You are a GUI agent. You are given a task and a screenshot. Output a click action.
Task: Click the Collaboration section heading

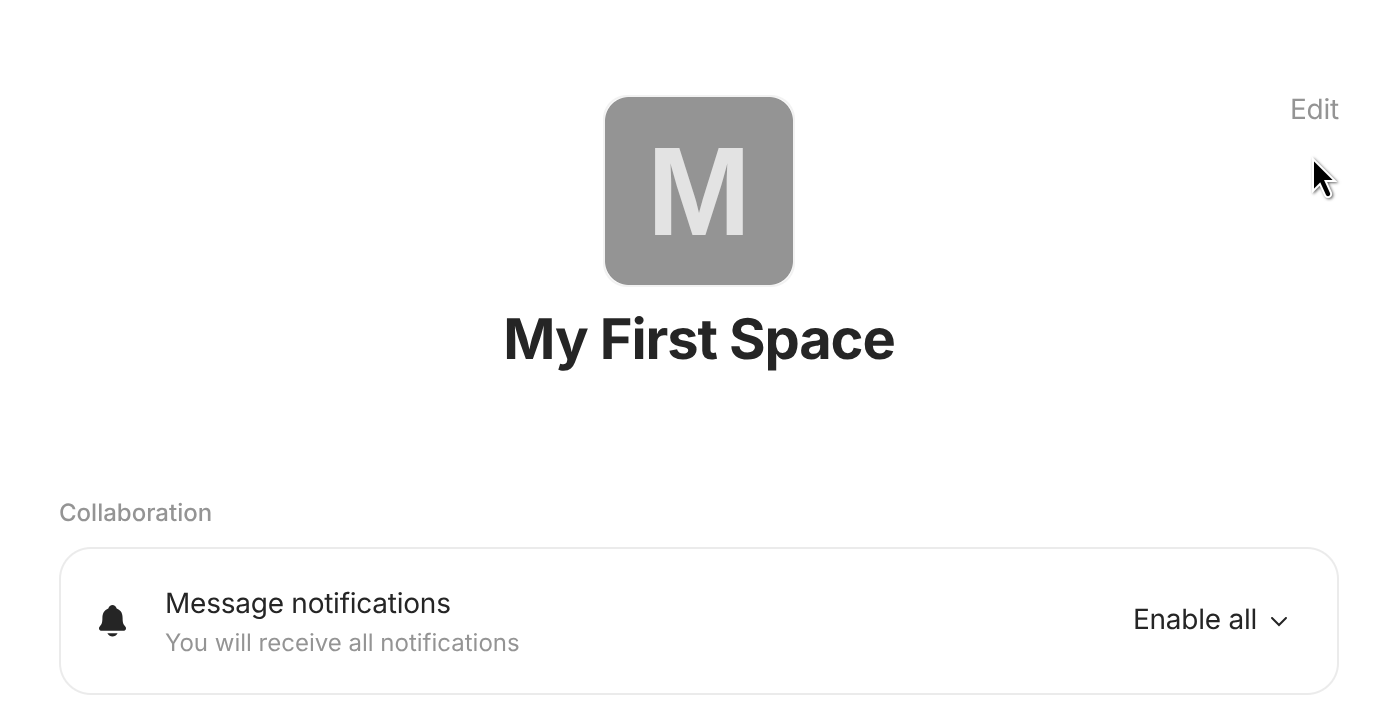[x=135, y=512]
